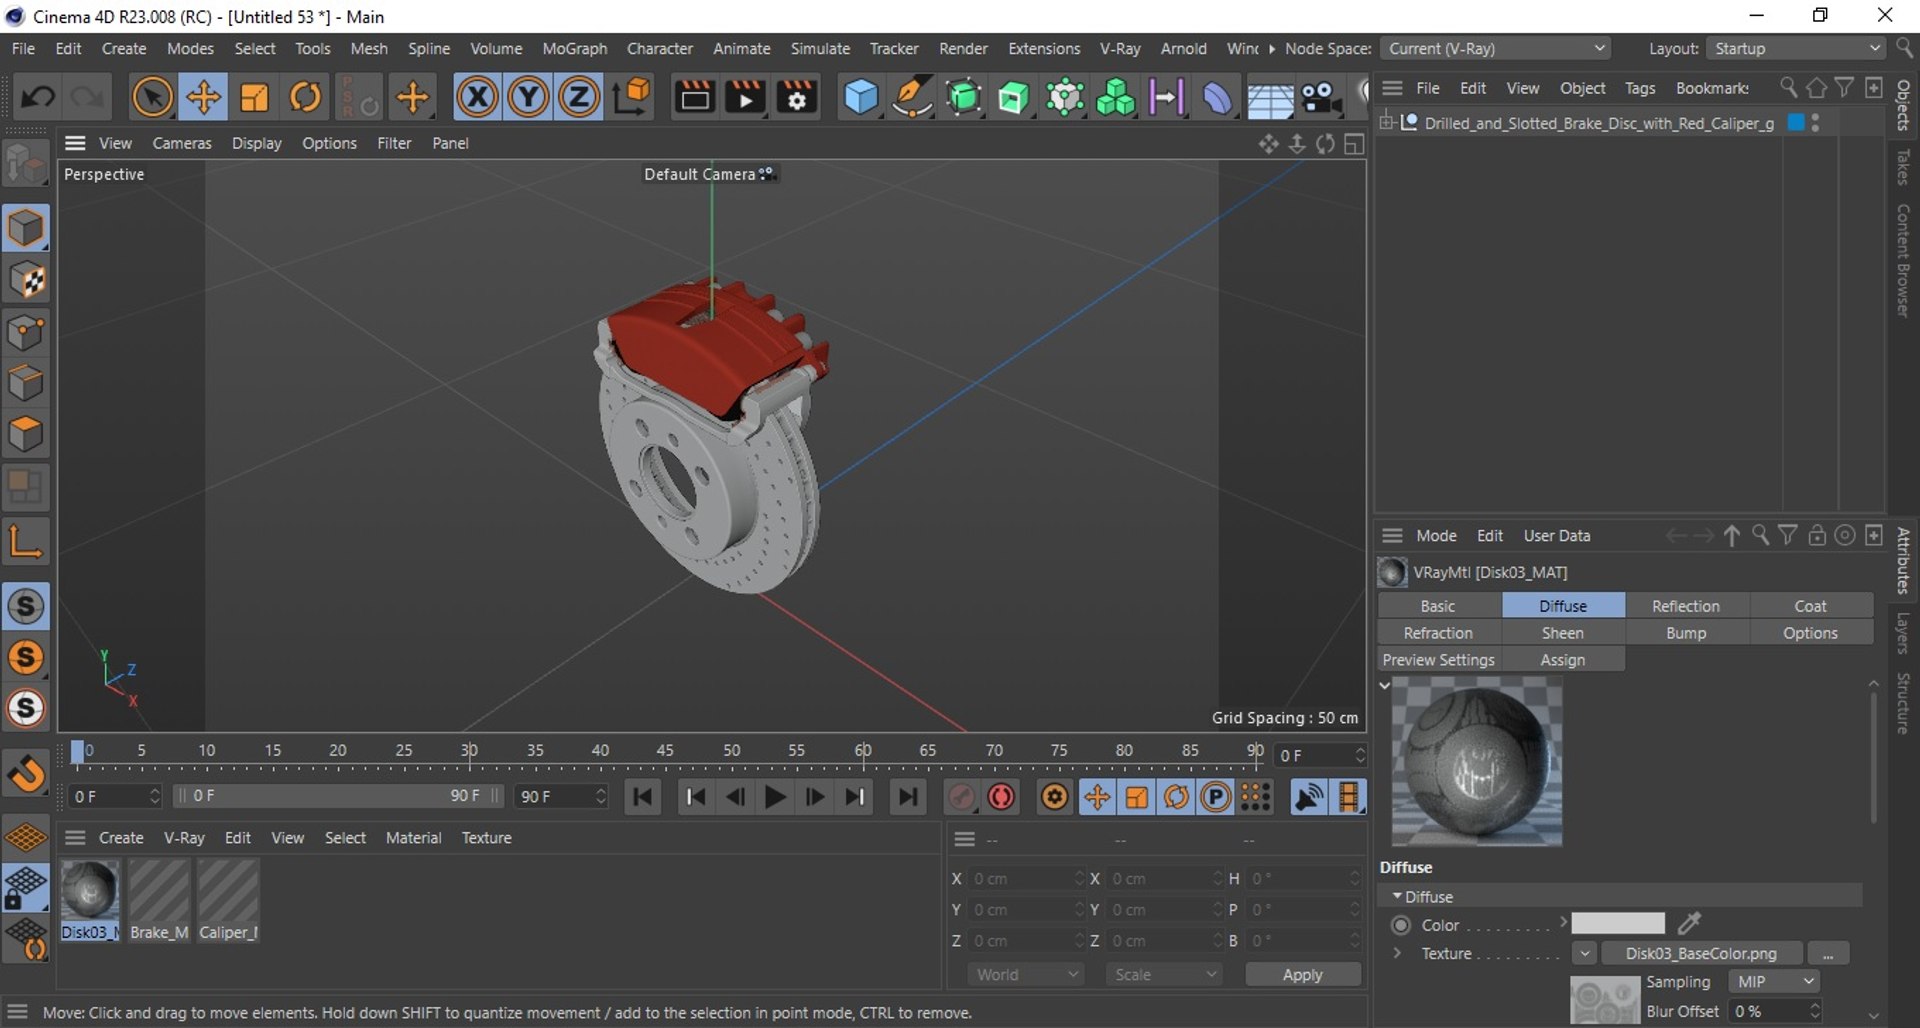
Task: Click the texture browse ellipsis button
Action: pos(1828,954)
